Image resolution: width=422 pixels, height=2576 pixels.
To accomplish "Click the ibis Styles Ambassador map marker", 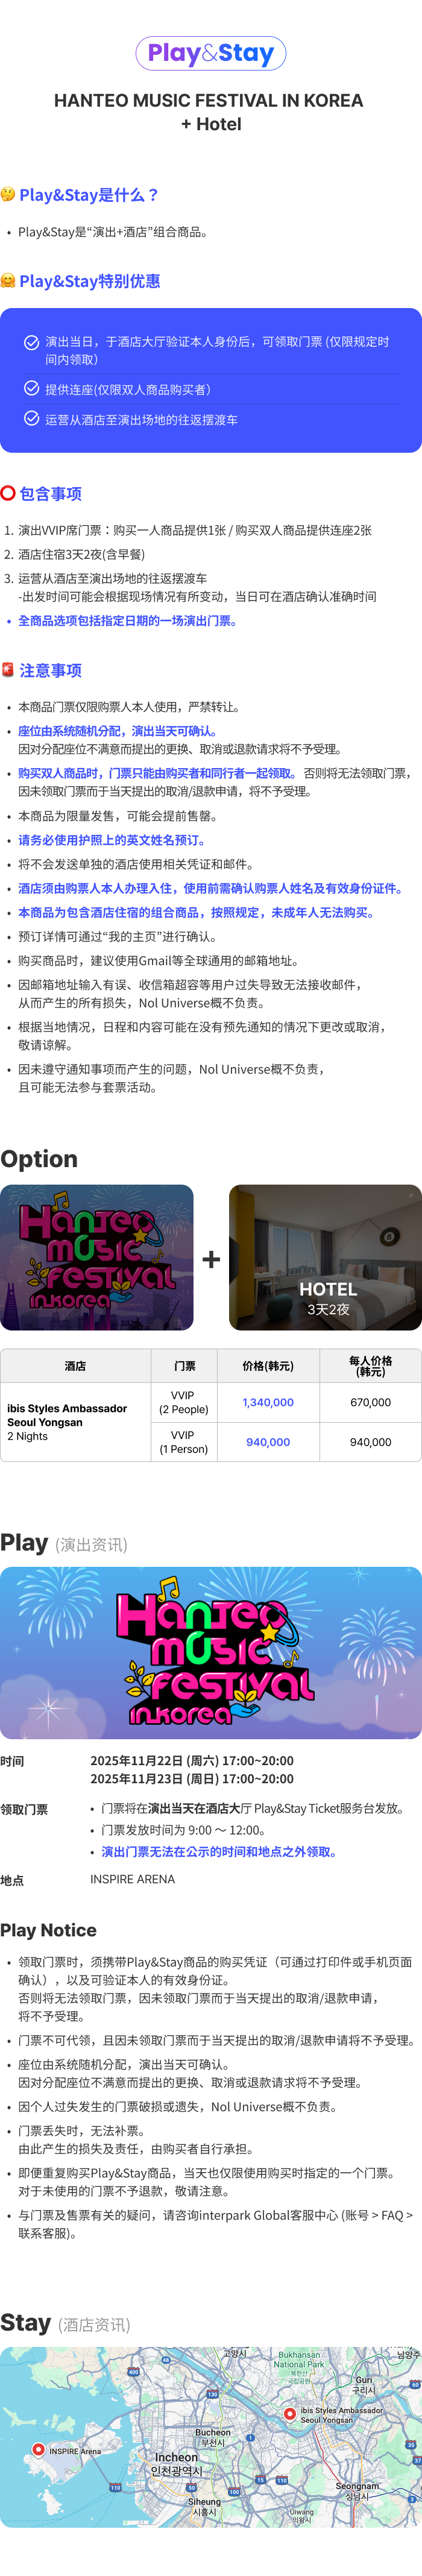I will (290, 2413).
